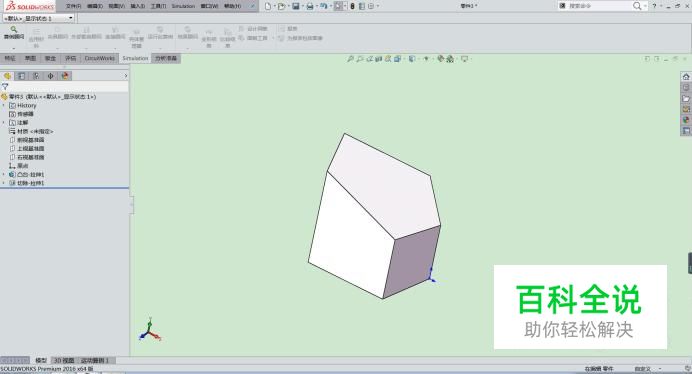Click the search magnifier icon in the command search box
The height and width of the screenshot is (374, 692).
(637, 6)
